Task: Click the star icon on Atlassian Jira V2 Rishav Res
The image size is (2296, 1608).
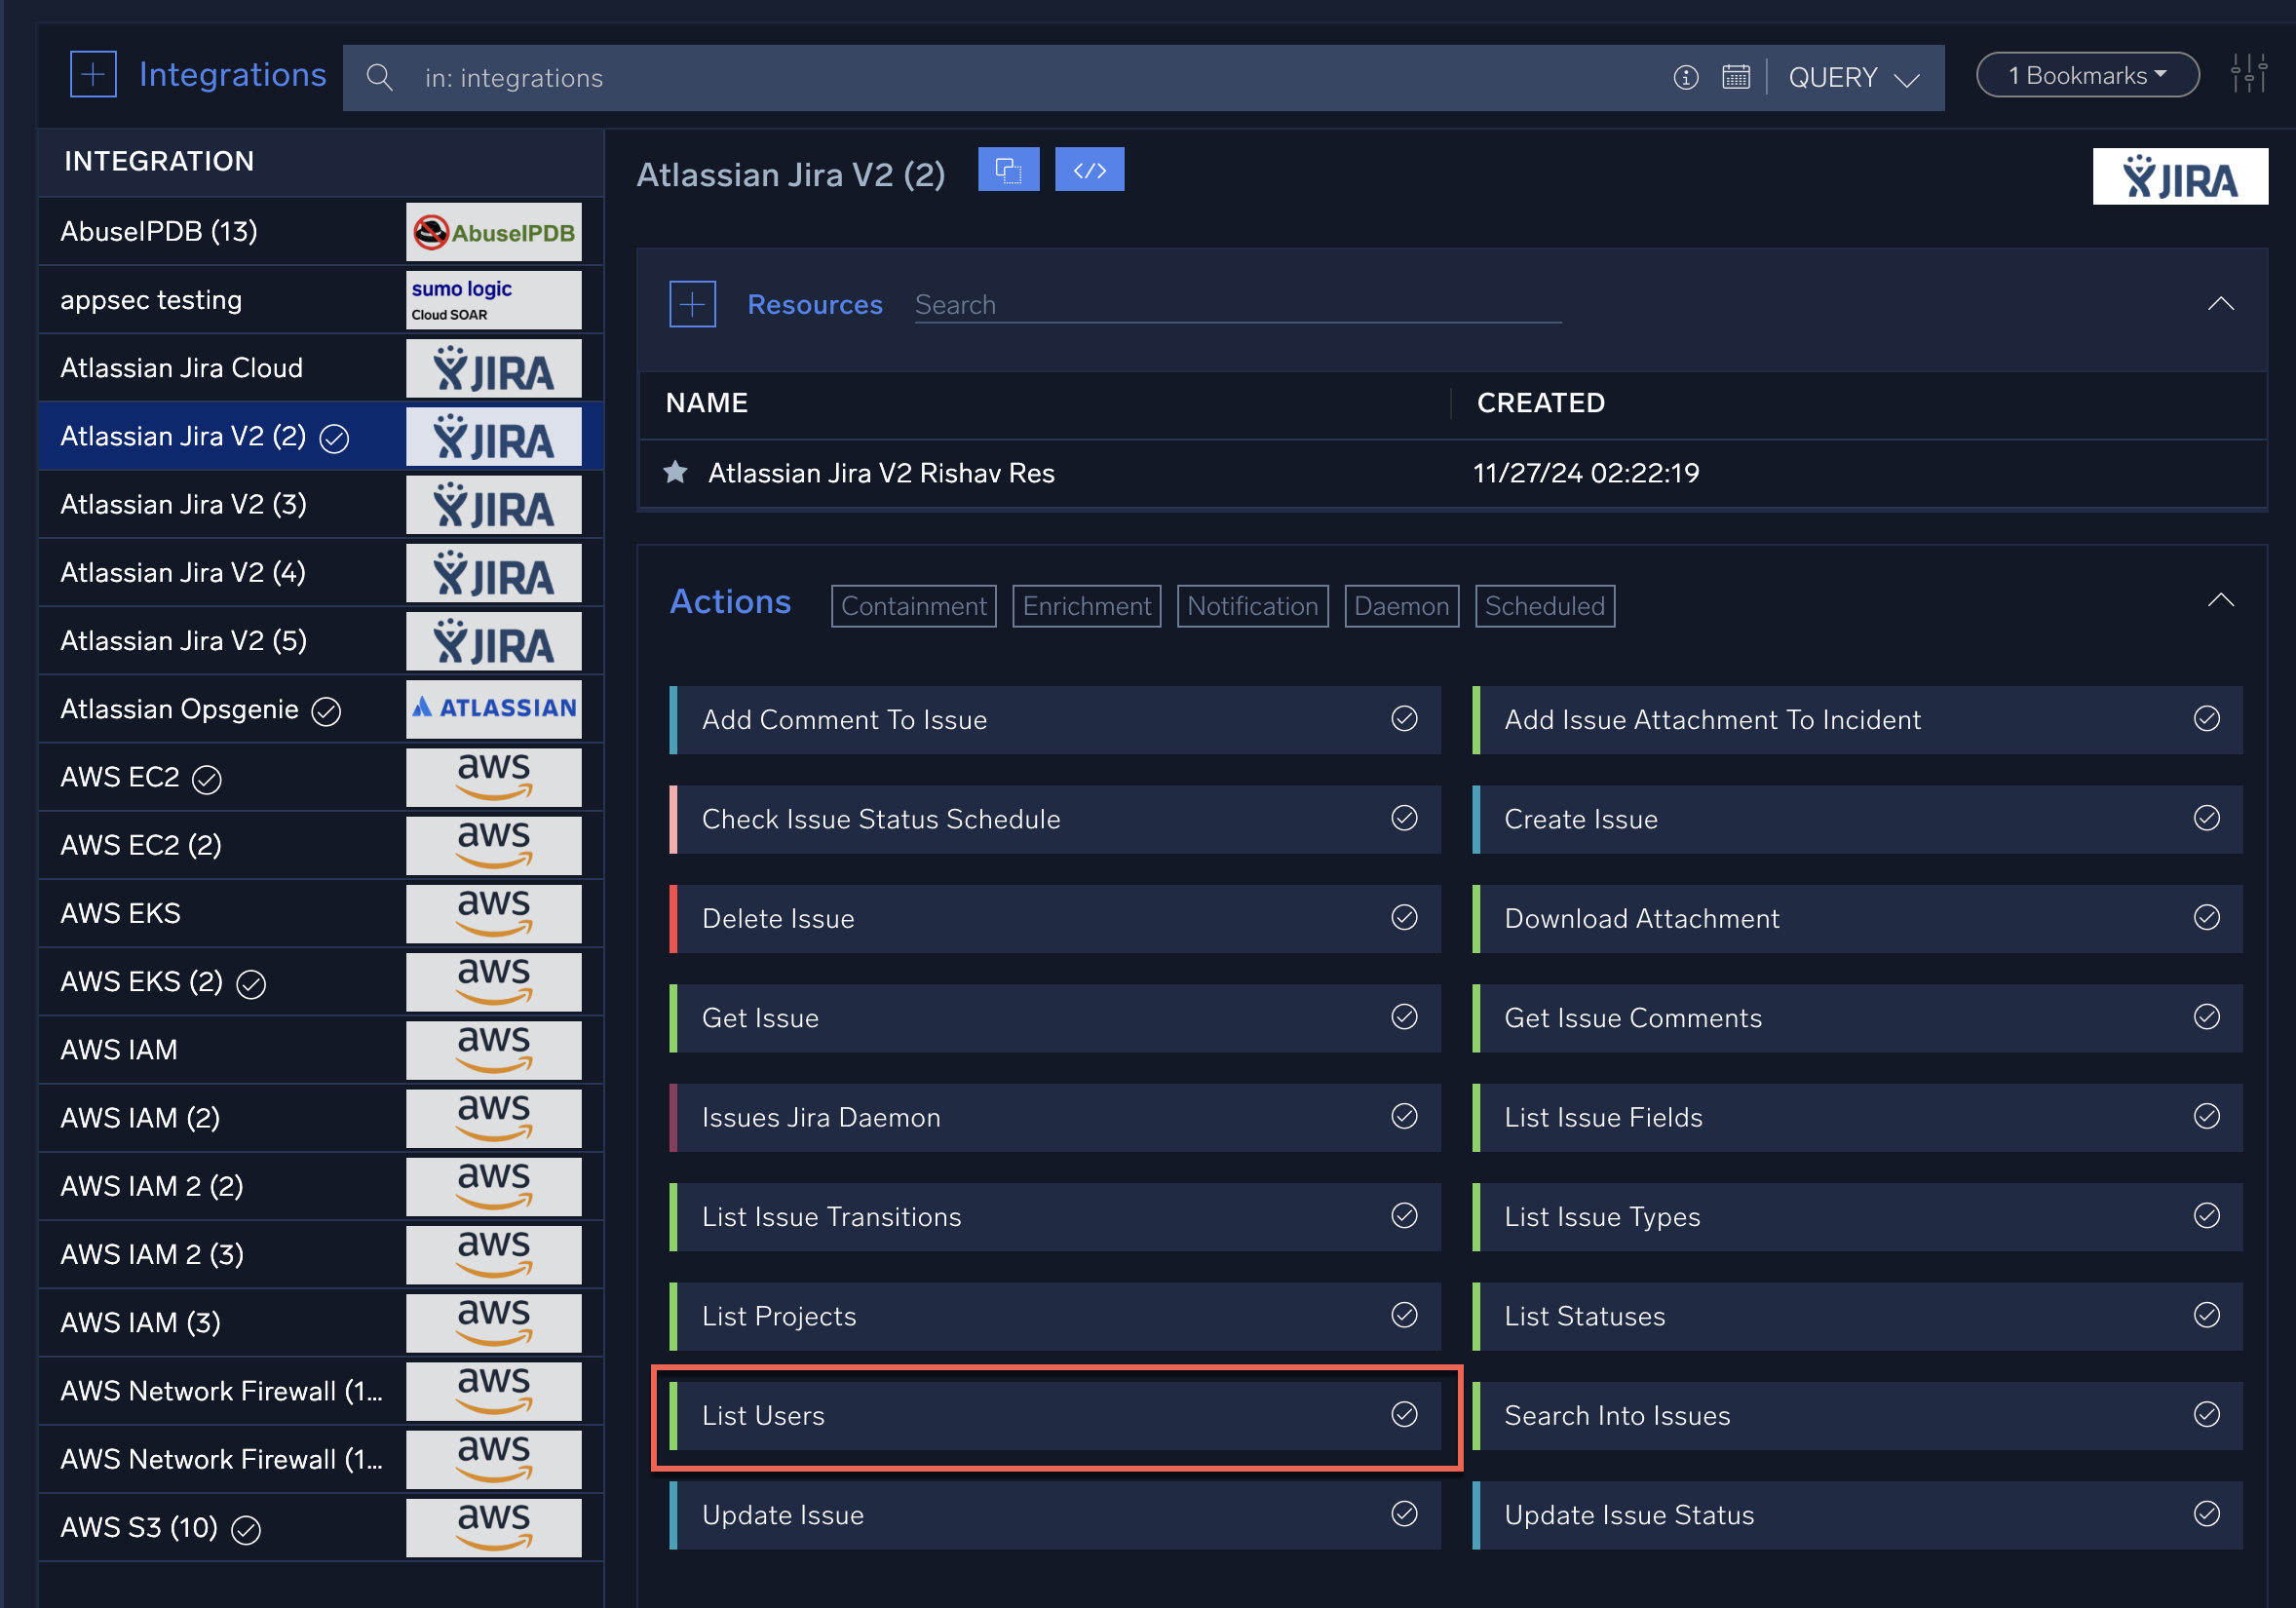Action: (676, 472)
